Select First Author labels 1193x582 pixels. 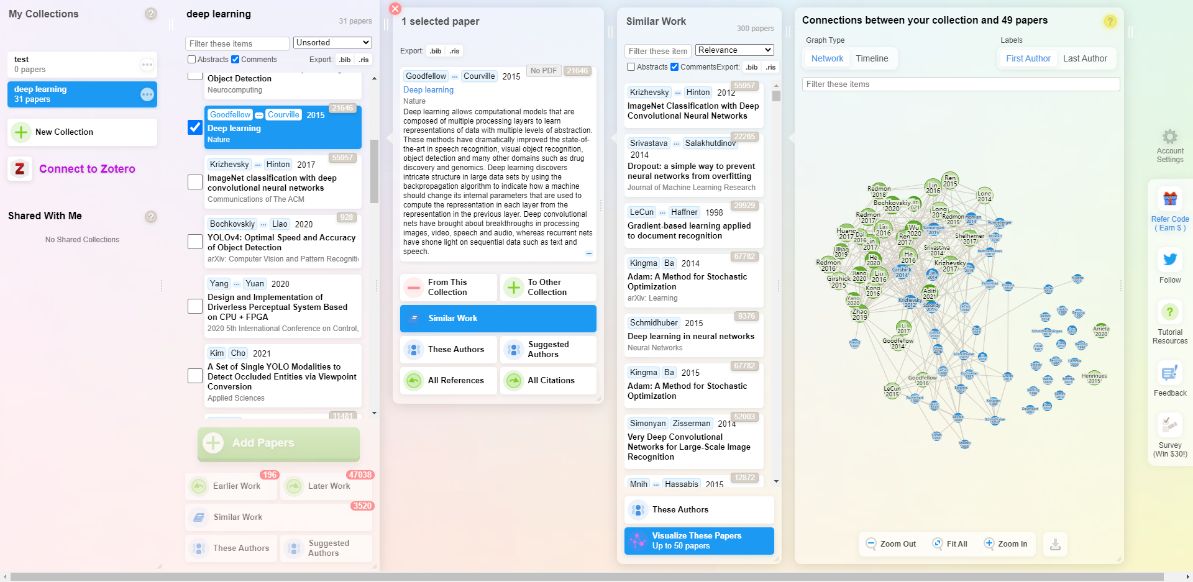point(1028,59)
